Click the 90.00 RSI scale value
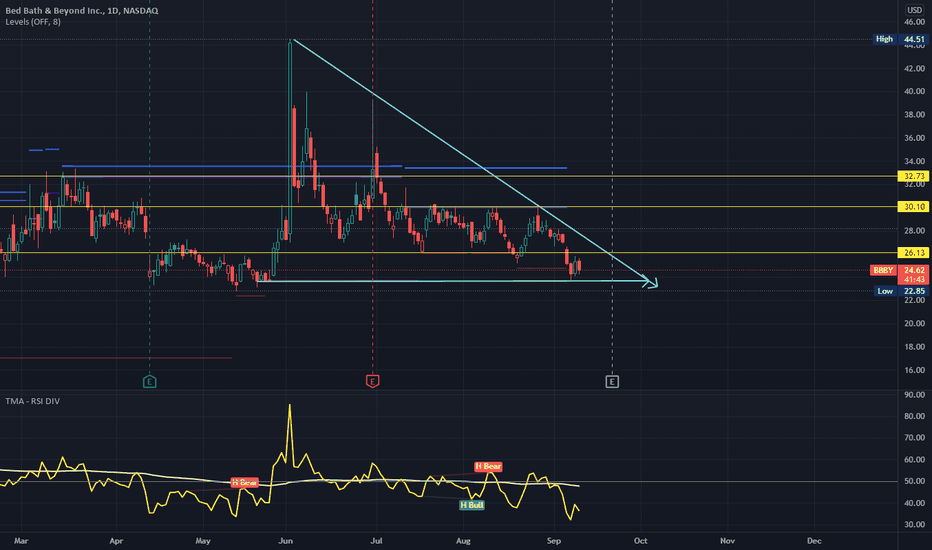Image resolution: width=932 pixels, height=550 pixels. pyautogui.click(x=914, y=395)
